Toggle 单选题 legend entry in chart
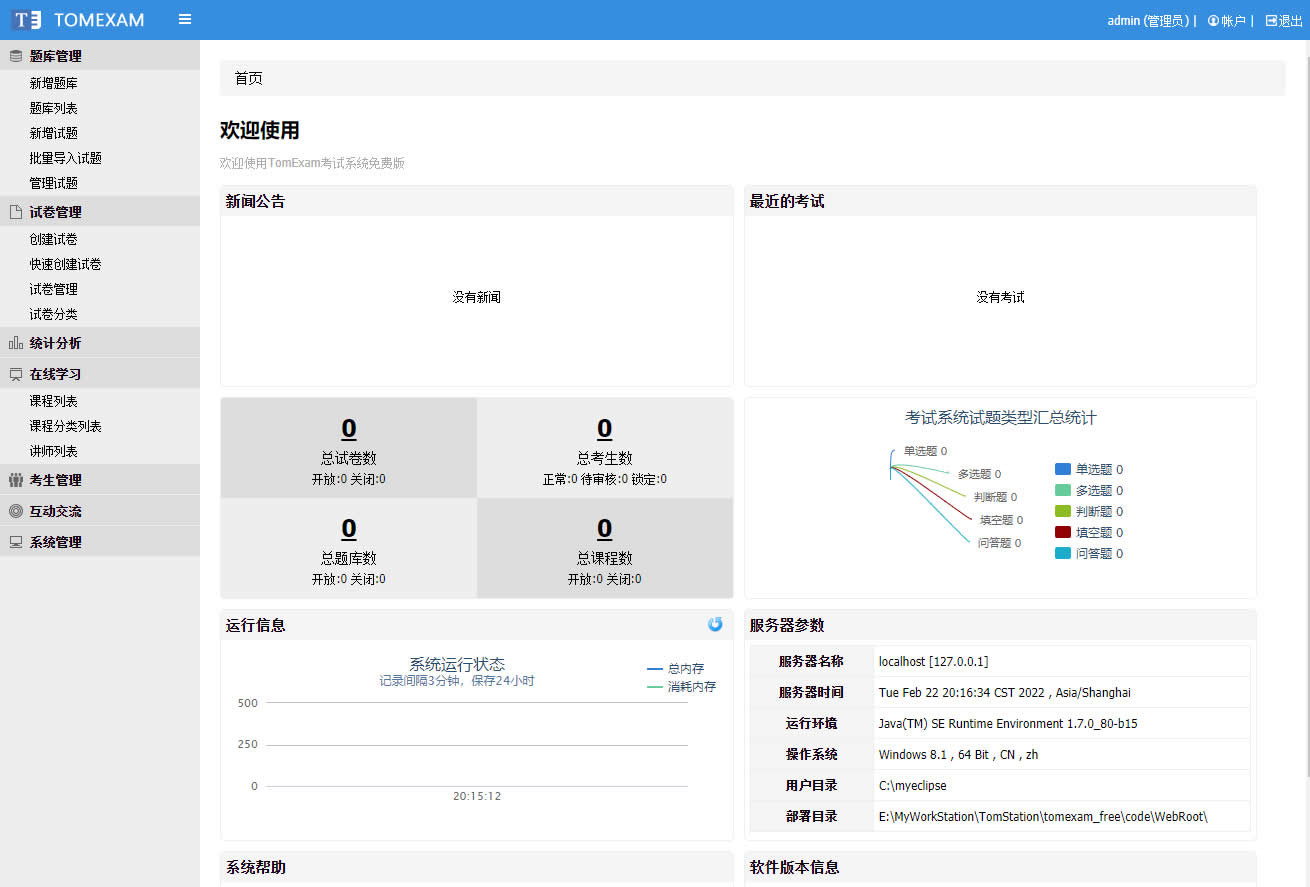The height and width of the screenshot is (887, 1310). [1089, 469]
